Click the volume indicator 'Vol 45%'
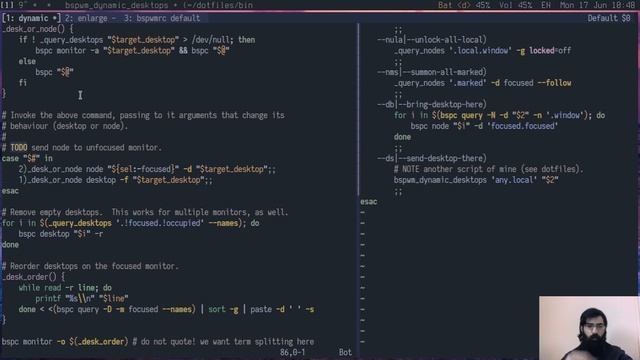Image resolution: width=640 pixels, height=360 pixels. 516,5
